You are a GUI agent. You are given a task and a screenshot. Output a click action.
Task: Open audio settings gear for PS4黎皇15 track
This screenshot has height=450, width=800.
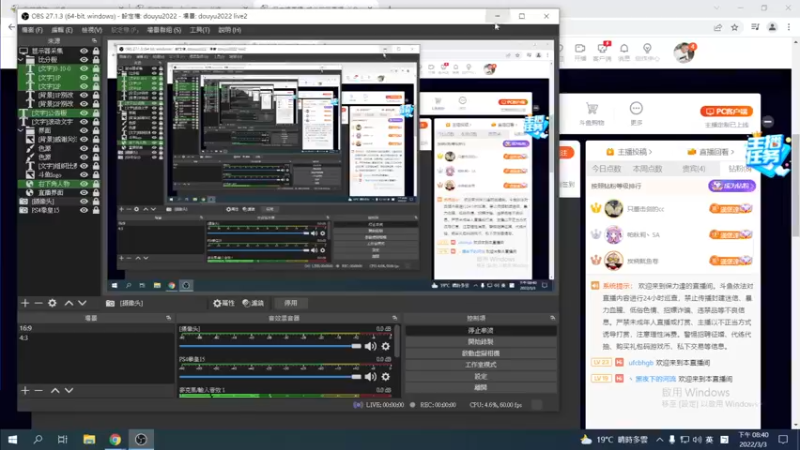click(x=386, y=377)
